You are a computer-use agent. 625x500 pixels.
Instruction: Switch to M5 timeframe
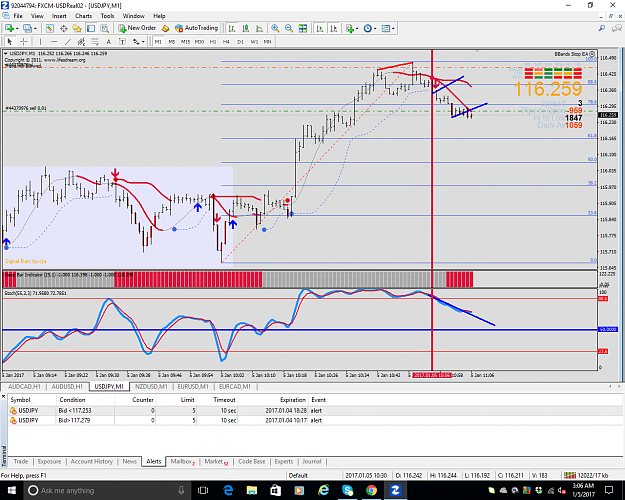click(172, 41)
